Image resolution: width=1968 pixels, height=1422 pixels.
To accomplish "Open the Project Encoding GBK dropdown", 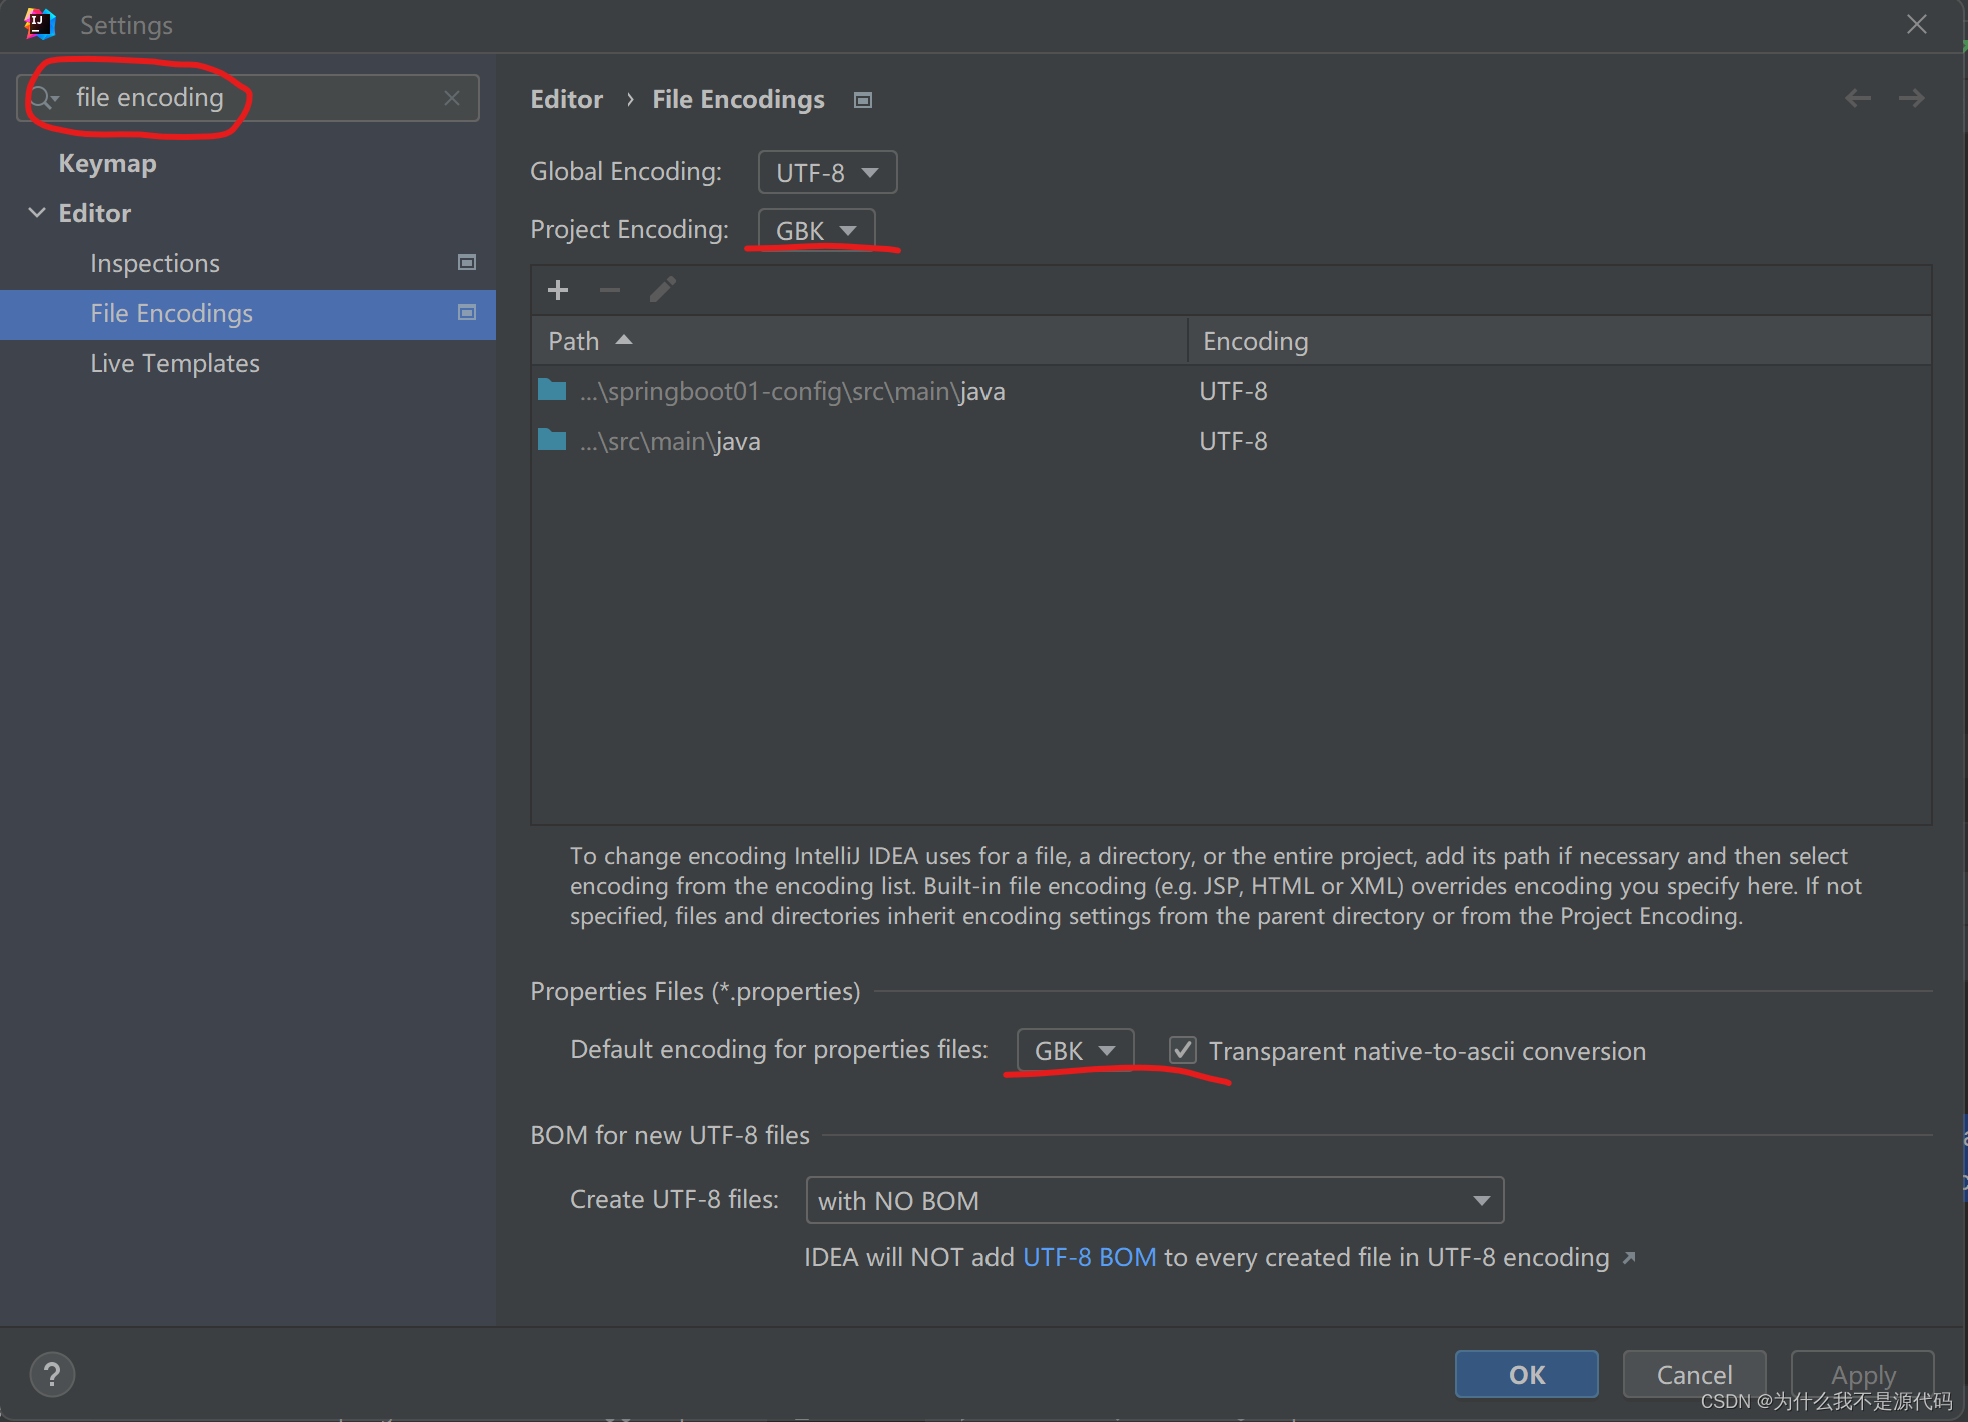I will [x=816, y=230].
